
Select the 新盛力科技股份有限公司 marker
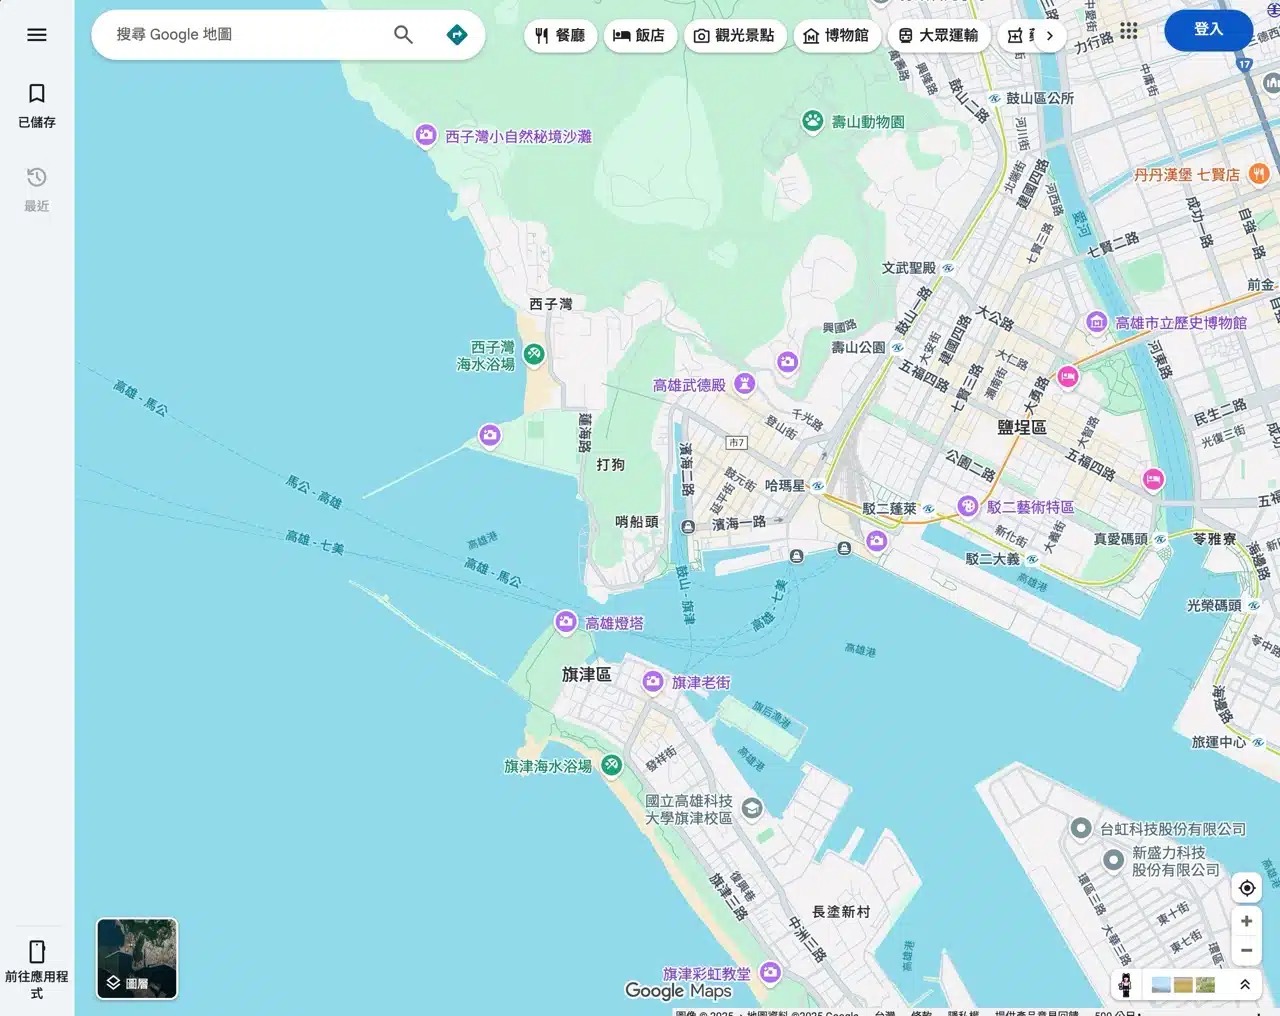click(1114, 860)
